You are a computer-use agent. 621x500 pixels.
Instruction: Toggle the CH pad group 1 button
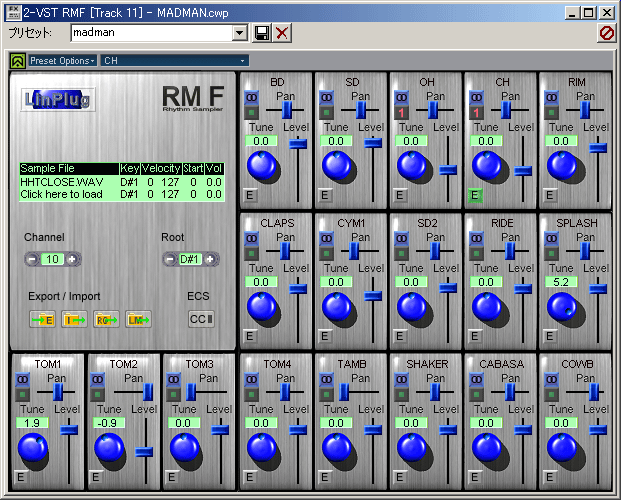point(476,113)
